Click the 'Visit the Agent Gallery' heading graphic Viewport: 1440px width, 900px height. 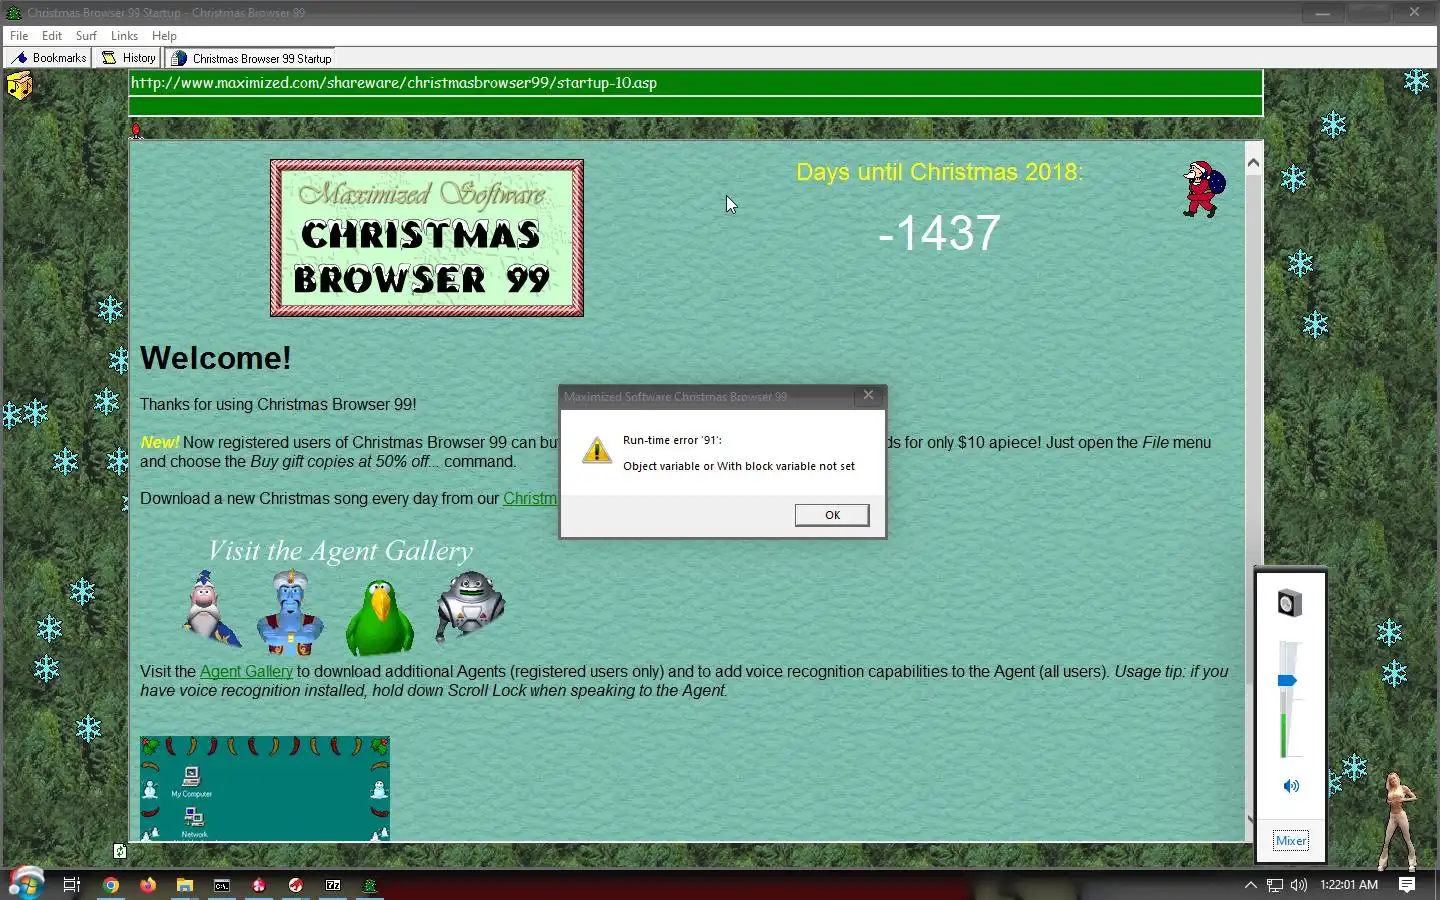coord(340,551)
